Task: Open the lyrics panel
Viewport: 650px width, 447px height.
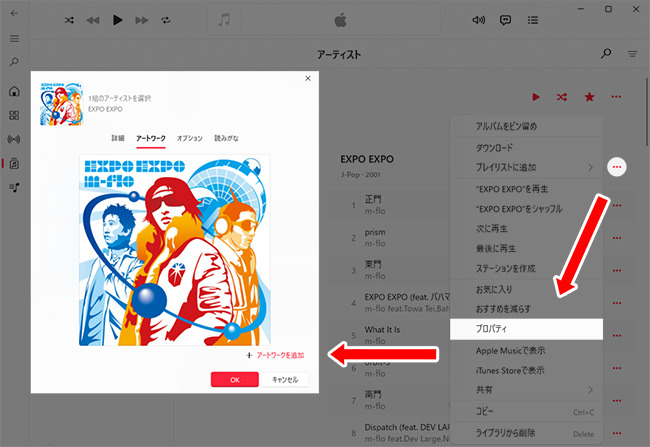Action: (505, 20)
